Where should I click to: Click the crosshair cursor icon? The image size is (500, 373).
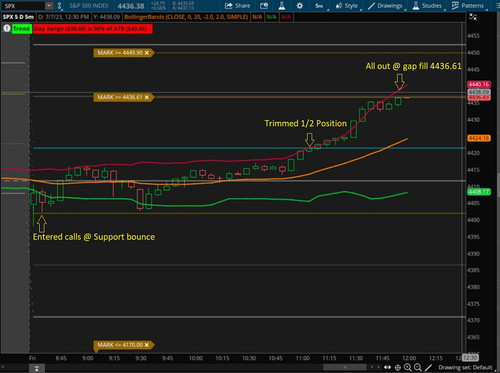[x=397, y=368]
